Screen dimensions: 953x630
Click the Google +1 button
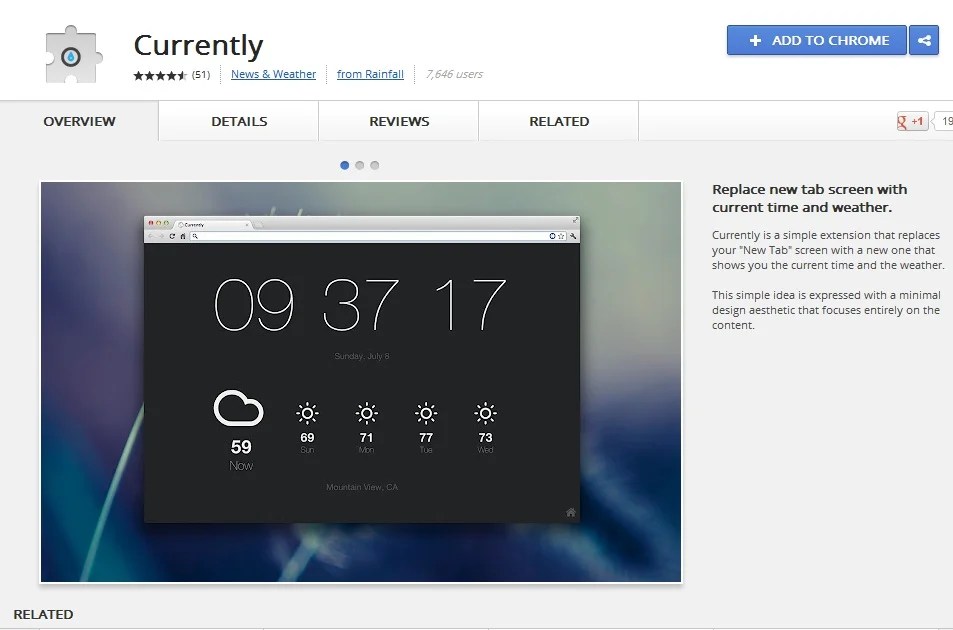pos(912,121)
